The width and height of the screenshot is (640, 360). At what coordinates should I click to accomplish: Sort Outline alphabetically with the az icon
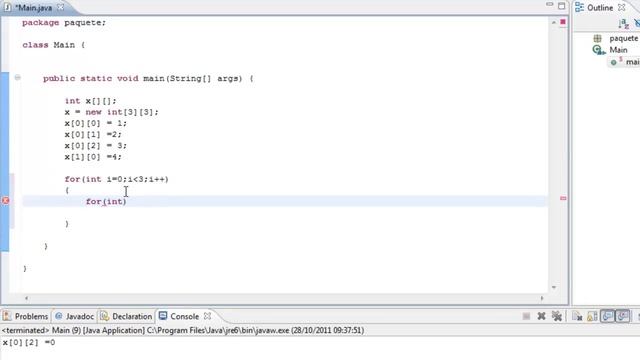[623, 24]
